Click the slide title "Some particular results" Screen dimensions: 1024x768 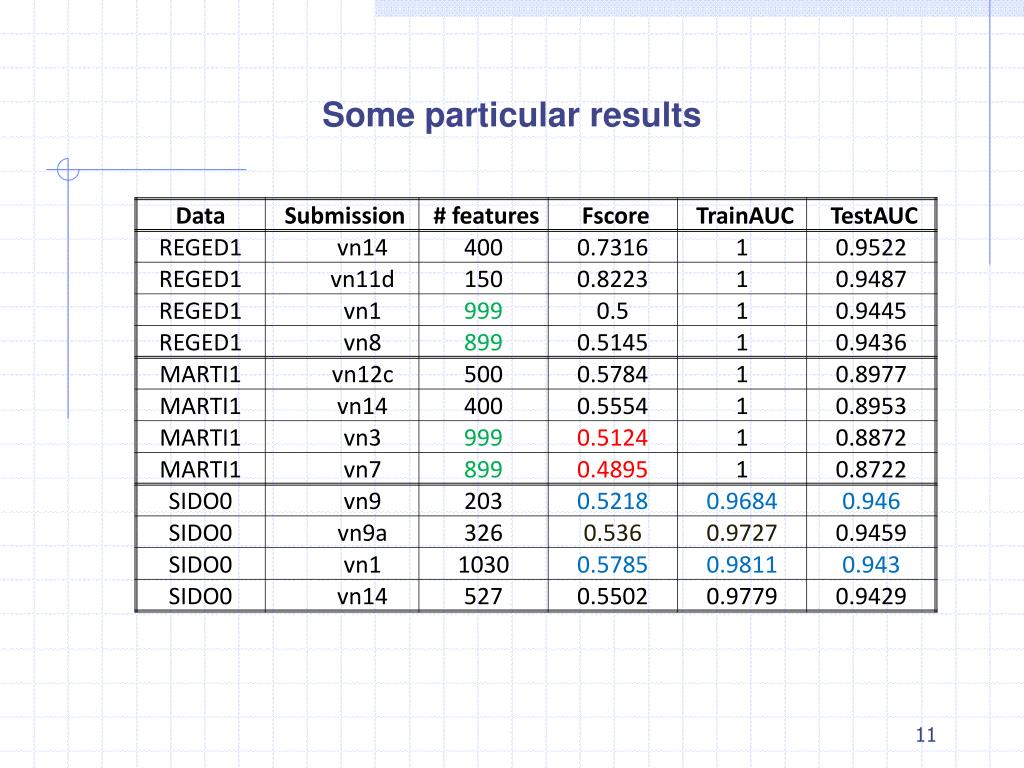pos(511,116)
